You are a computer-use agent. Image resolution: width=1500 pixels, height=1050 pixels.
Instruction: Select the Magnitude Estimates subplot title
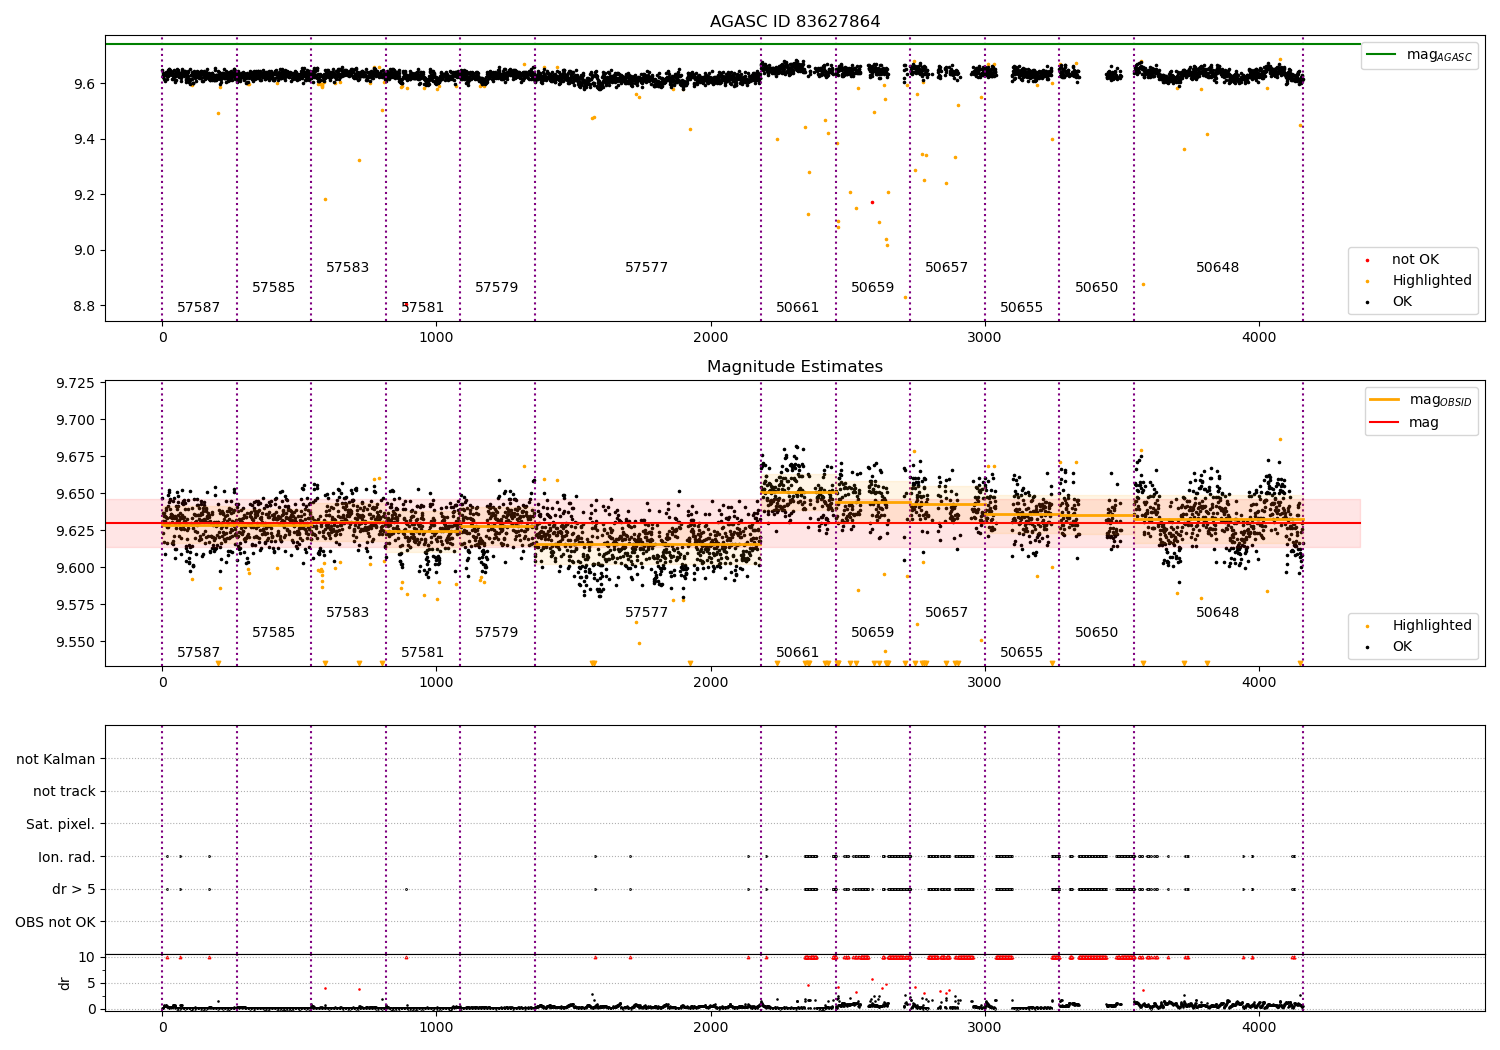pyautogui.click(x=795, y=367)
